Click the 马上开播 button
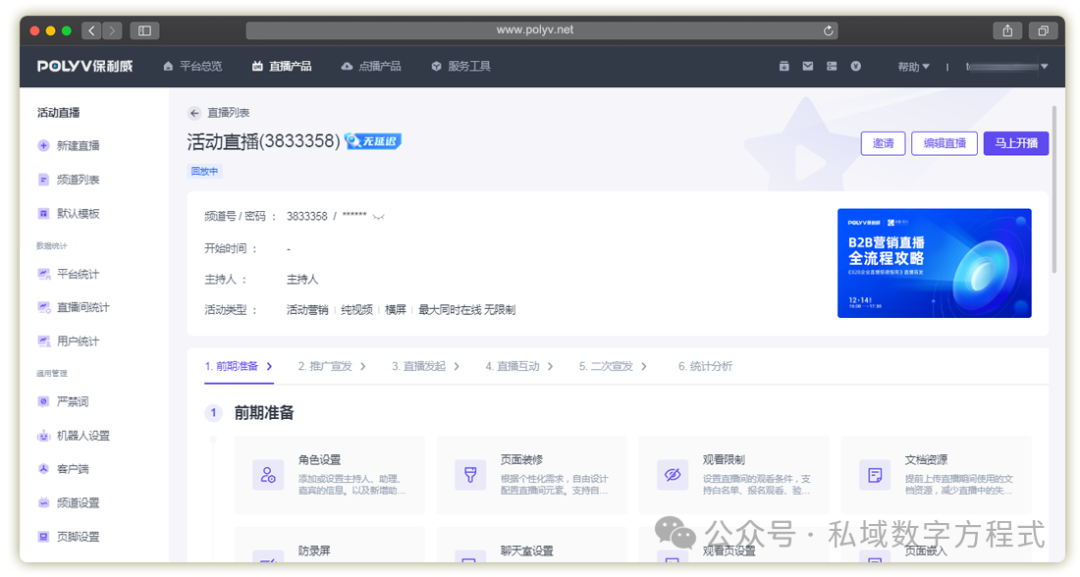Screen dimensions: 1080x577 (1015, 142)
